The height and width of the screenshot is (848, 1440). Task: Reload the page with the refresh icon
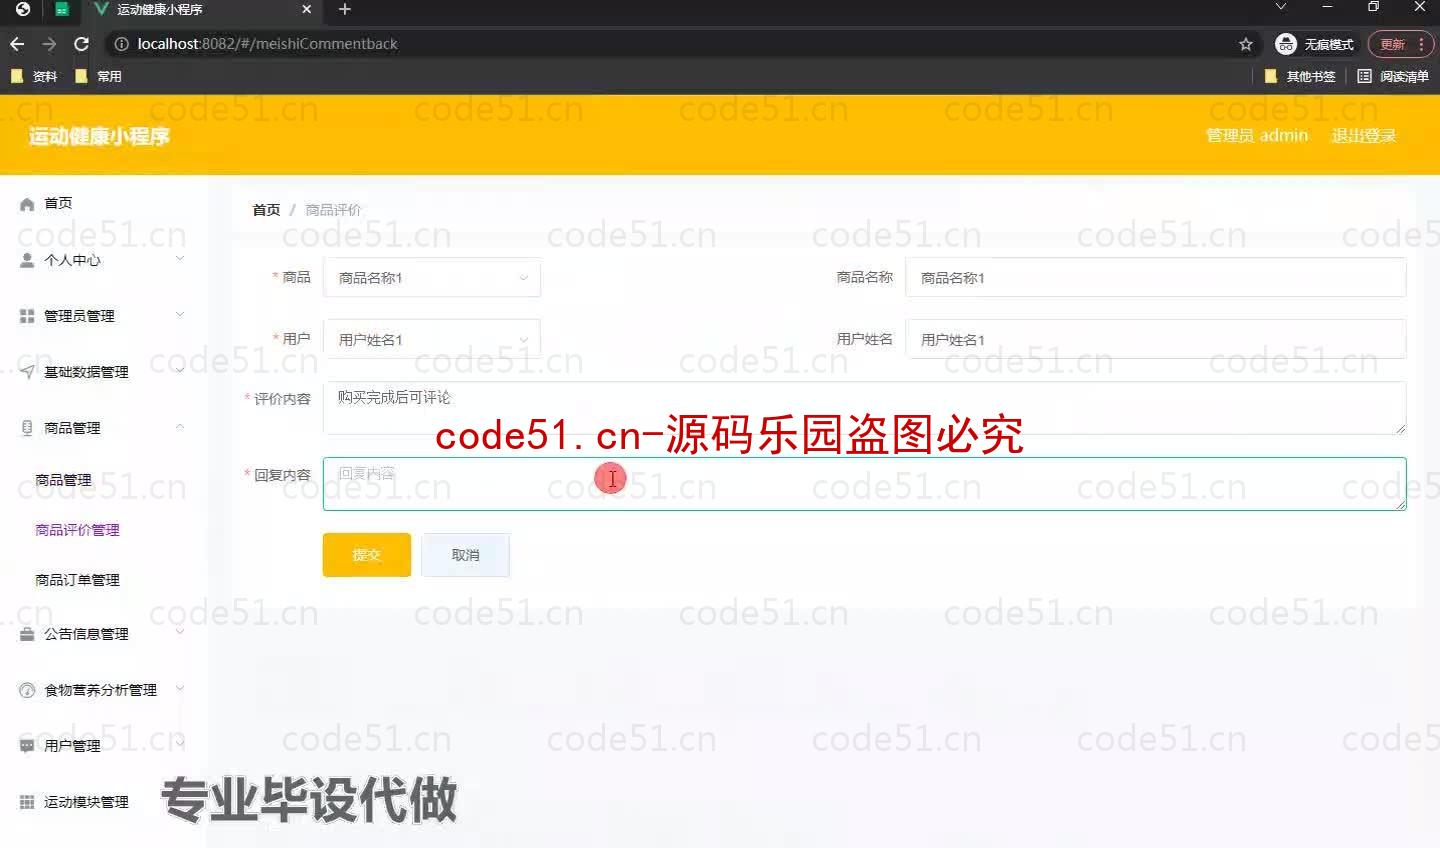tap(82, 44)
